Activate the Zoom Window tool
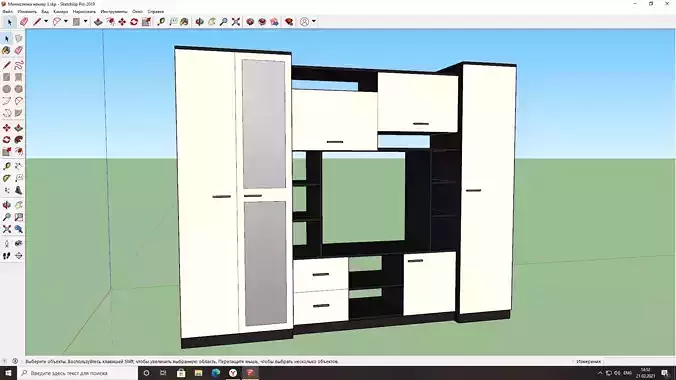This screenshot has width=676, height=380. (19, 217)
